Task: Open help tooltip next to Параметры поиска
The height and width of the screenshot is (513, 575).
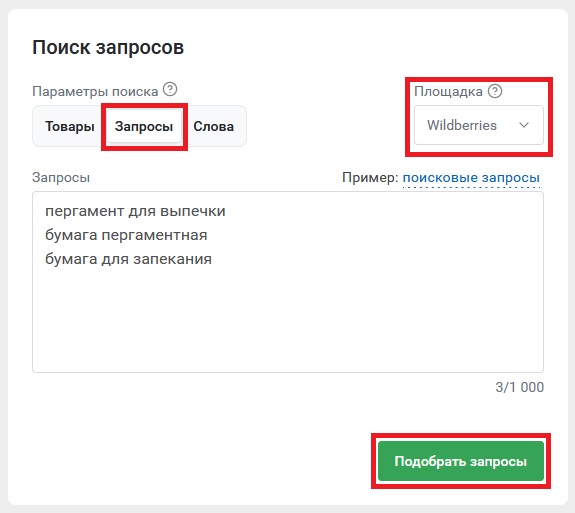Action: tap(170, 89)
